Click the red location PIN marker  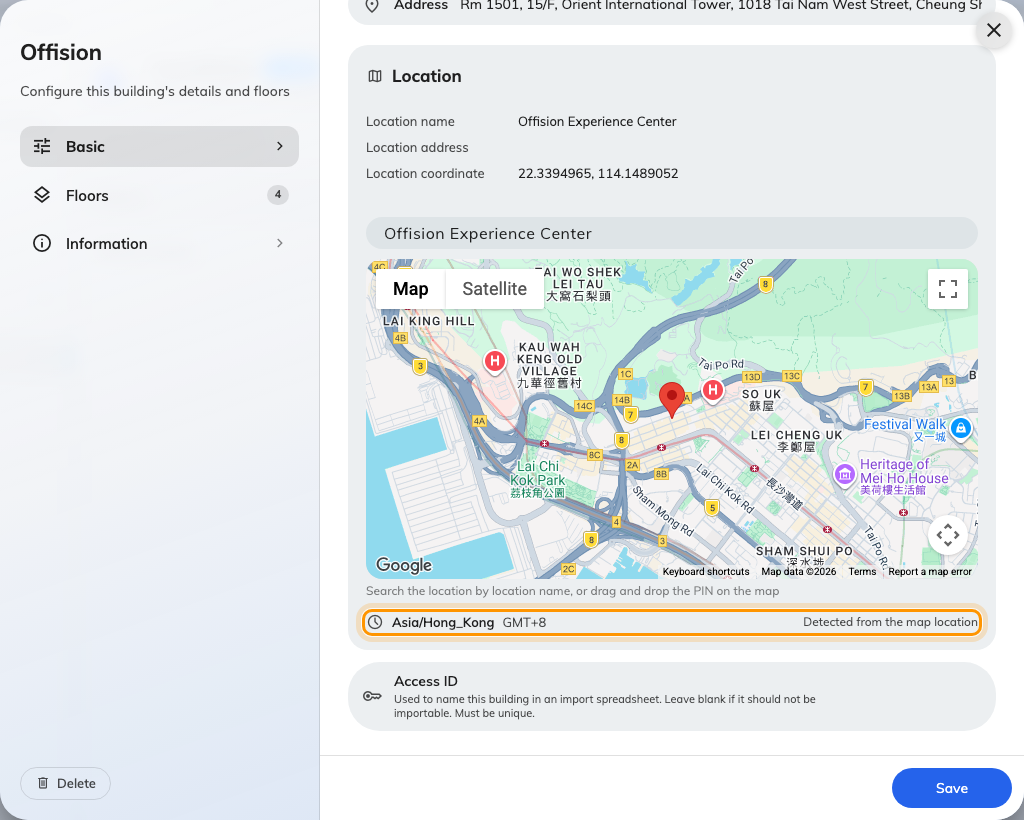click(x=671, y=400)
